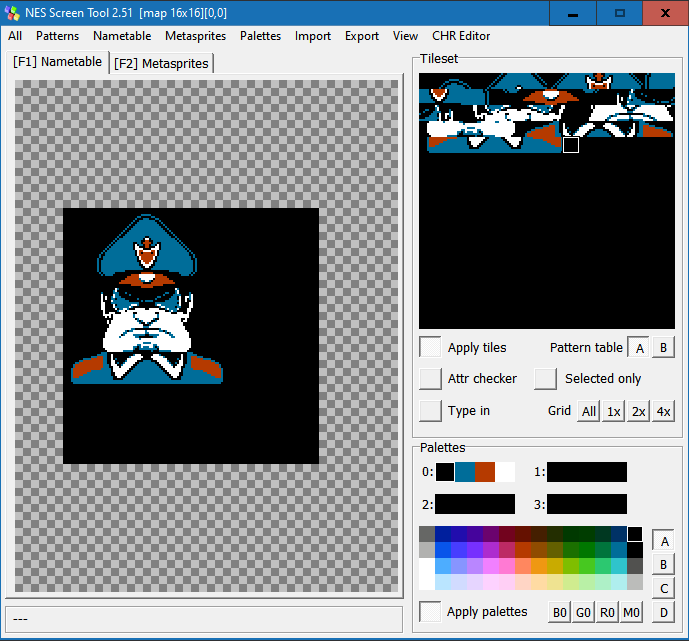
Task: Select palette set D button
Action: [664, 612]
